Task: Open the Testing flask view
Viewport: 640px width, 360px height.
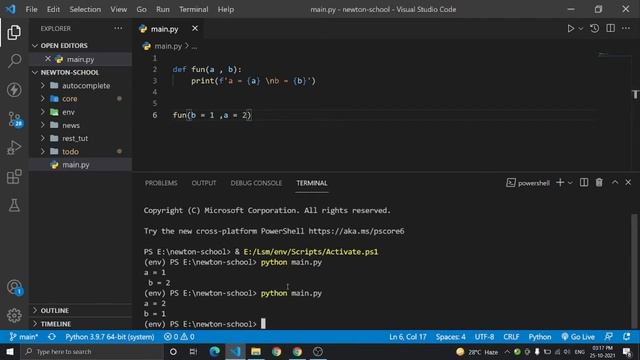Action: click(14, 205)
